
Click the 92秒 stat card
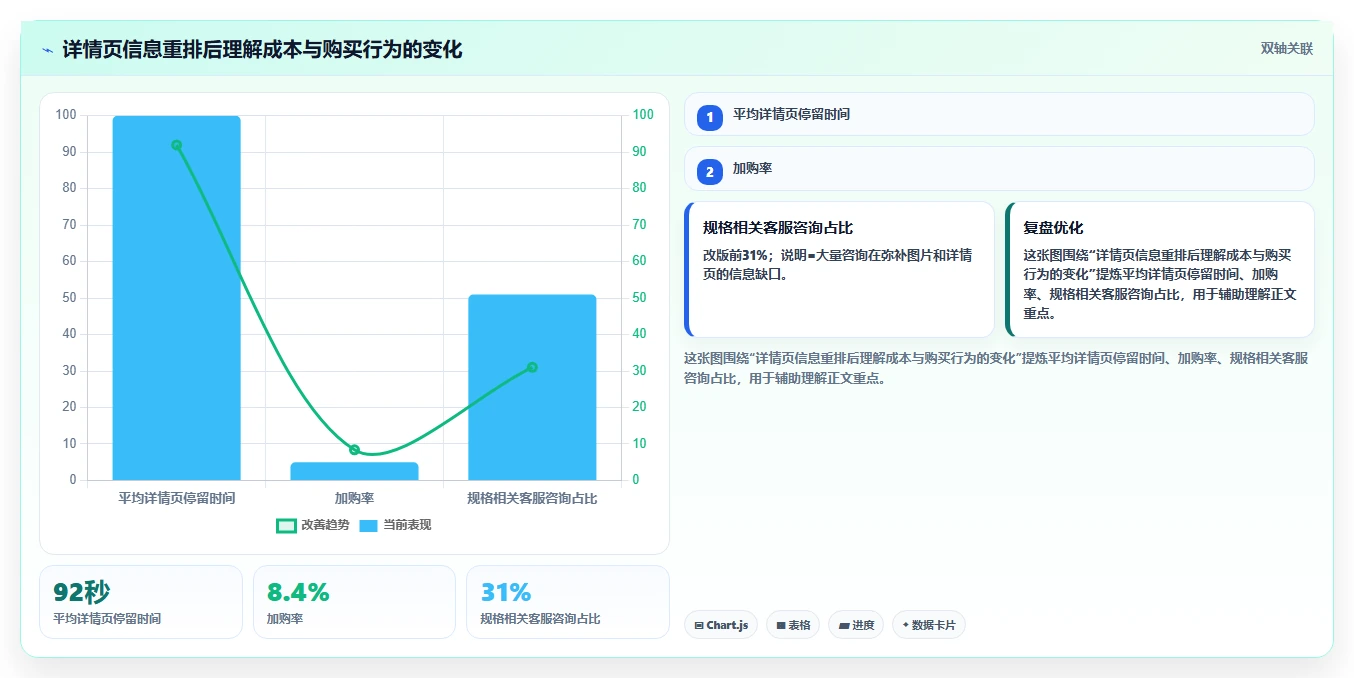click(141, 602)
